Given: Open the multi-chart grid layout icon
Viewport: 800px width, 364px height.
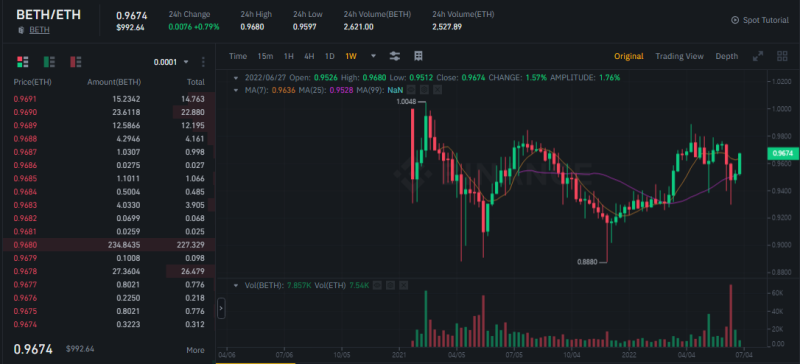Looking at the screenshot, I should pyautogui.click(x=782, y=56).
